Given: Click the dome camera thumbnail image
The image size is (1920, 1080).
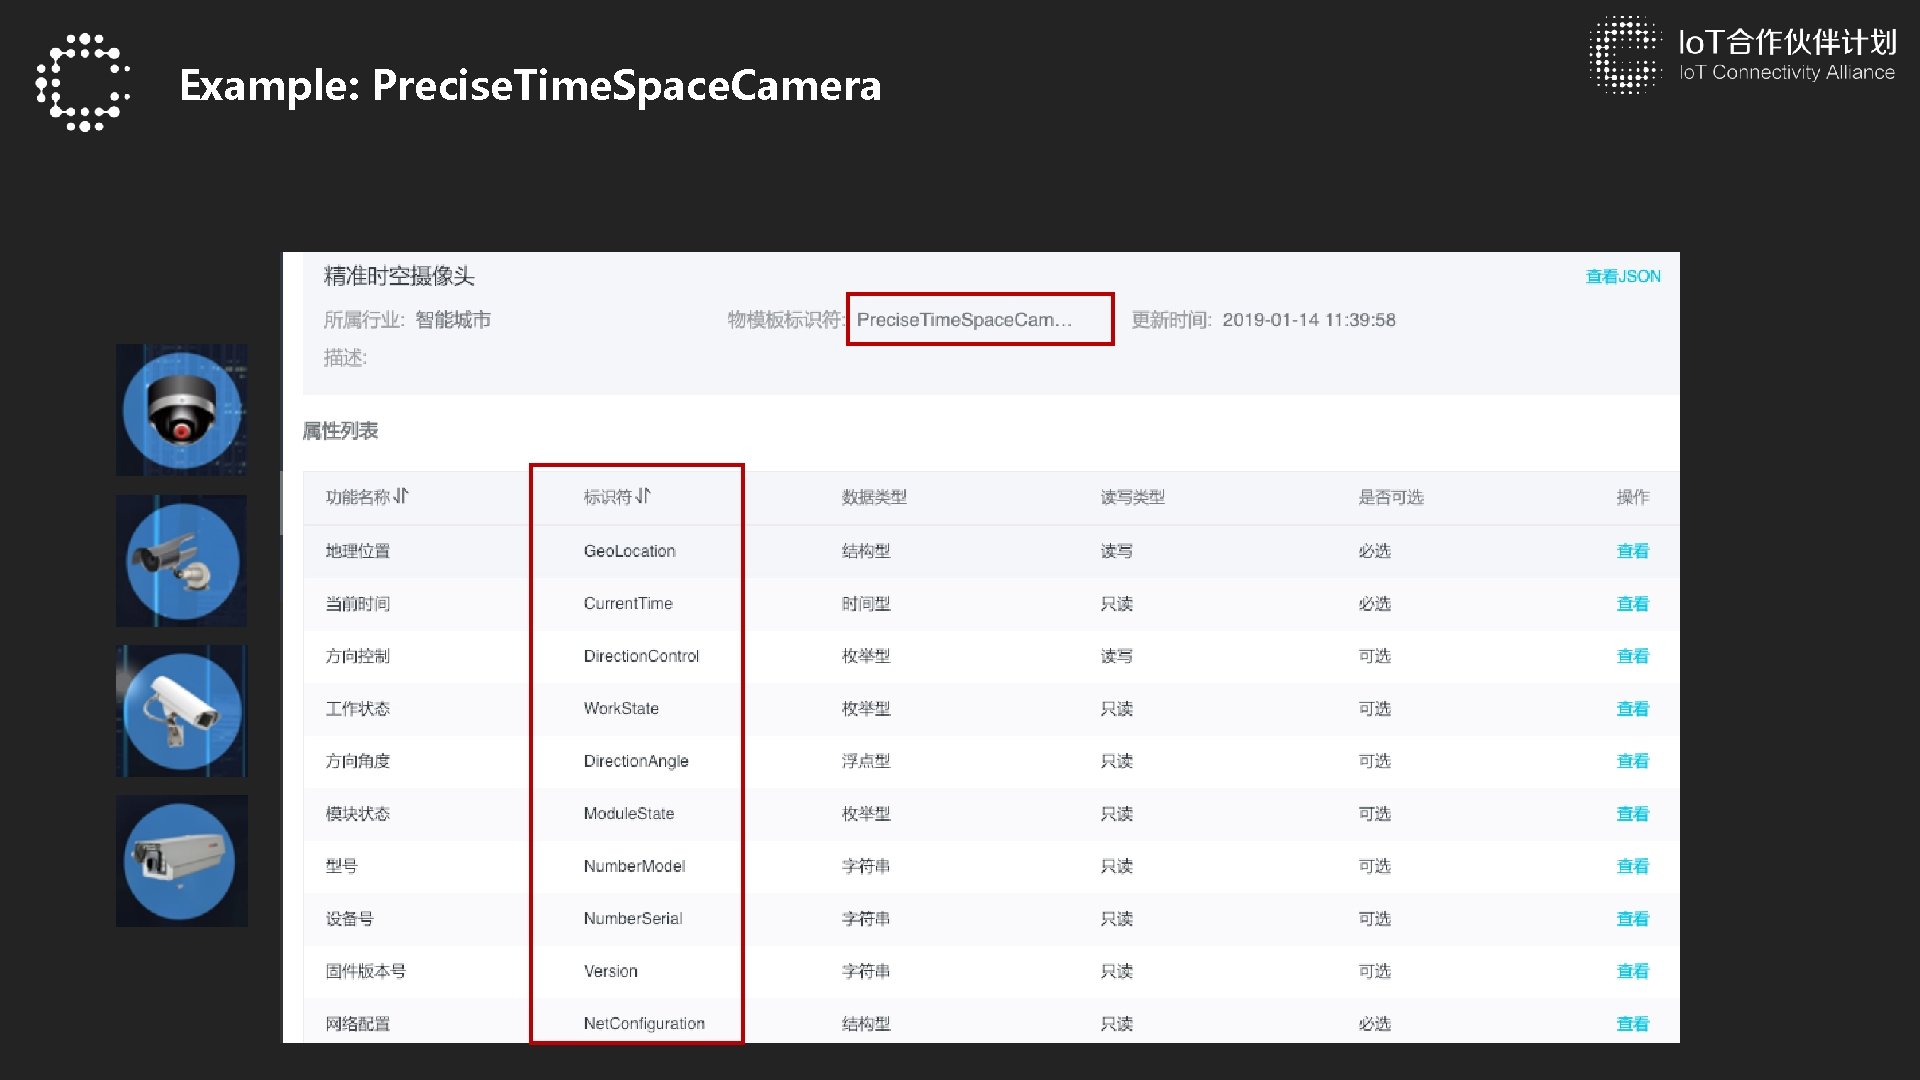Looking at the screenshot, I should [181, 410].
